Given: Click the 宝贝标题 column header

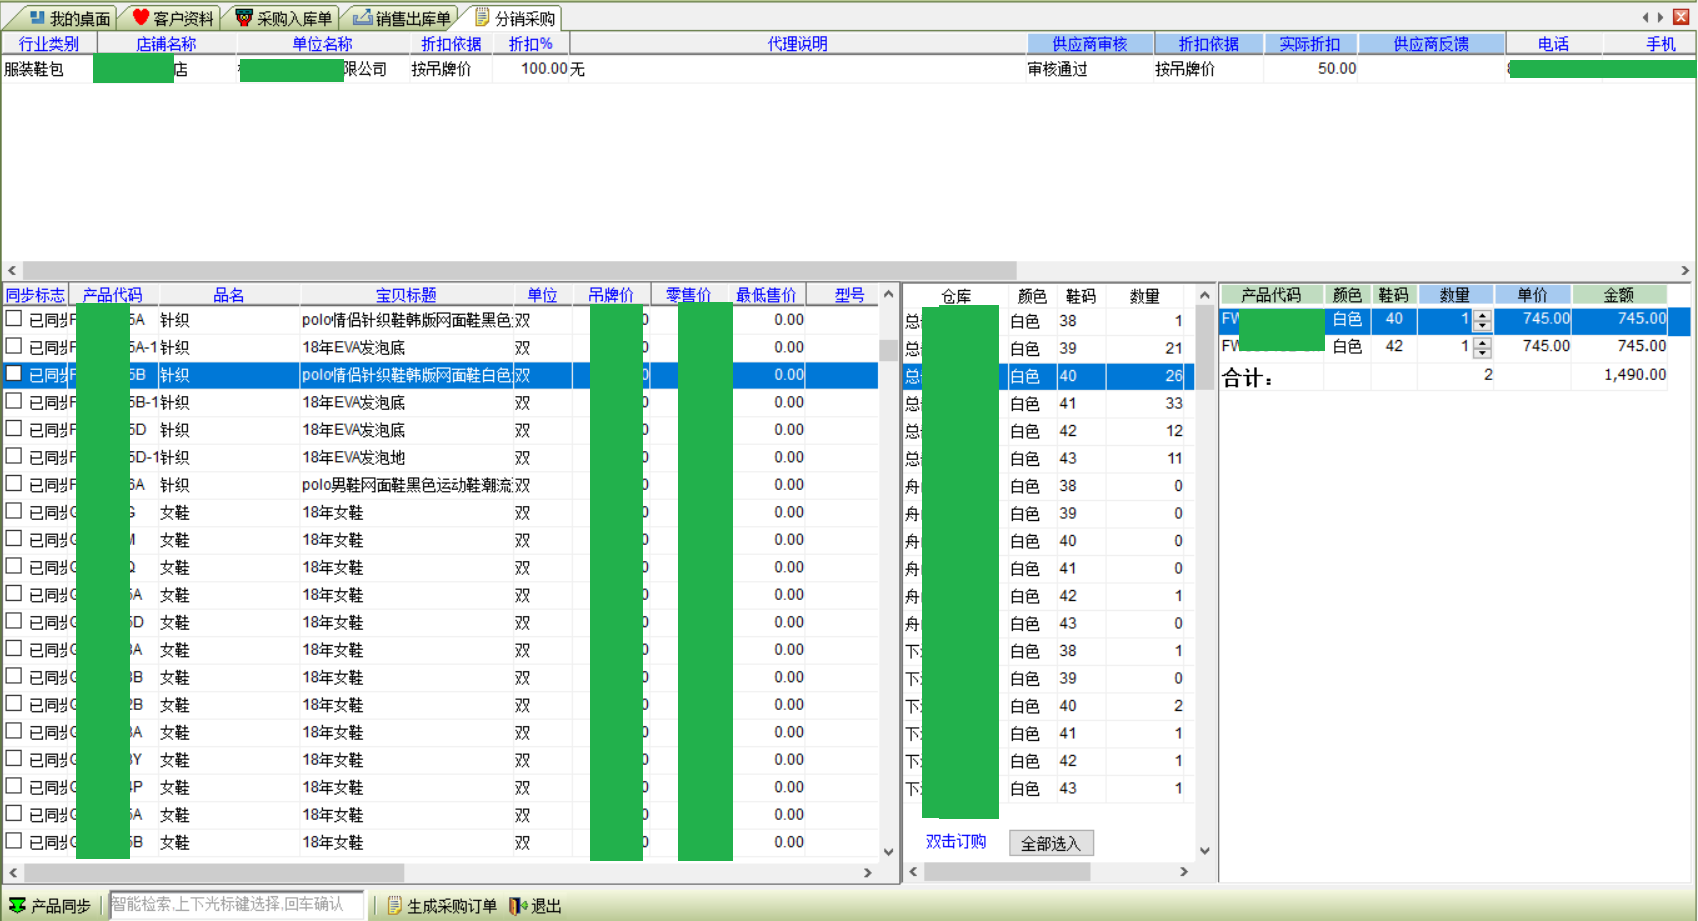Looking at the screenshot, I should click(x=406, y=295).
